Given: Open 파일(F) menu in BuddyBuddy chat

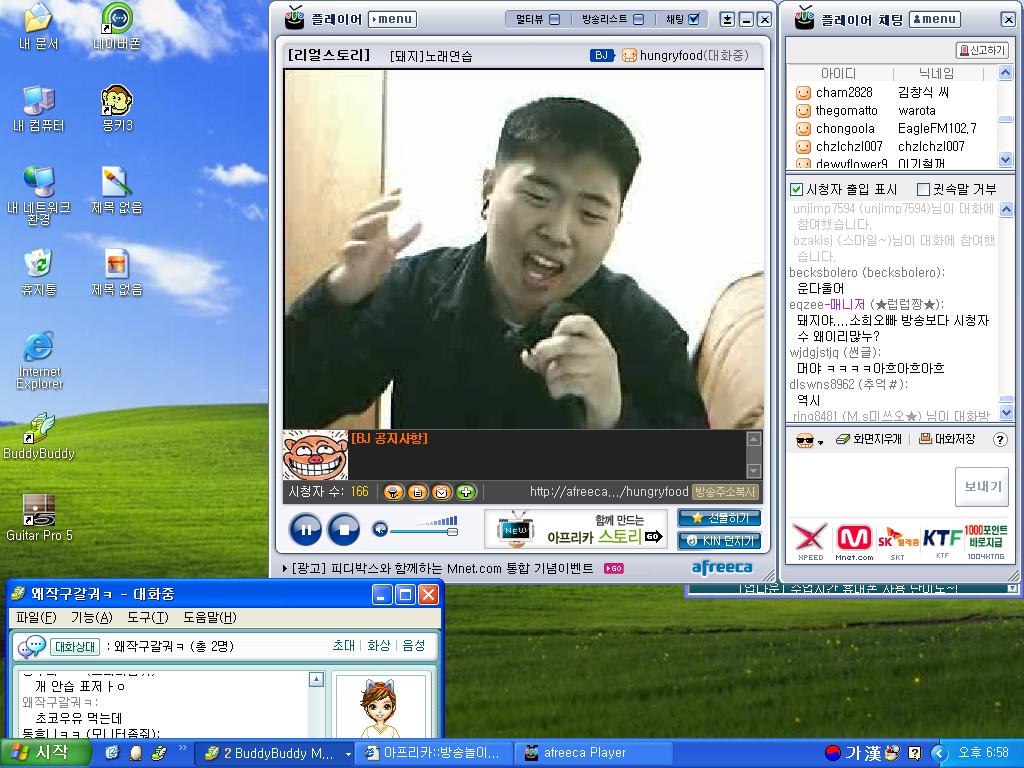Looking at the screenshot, I should (36, 618).
